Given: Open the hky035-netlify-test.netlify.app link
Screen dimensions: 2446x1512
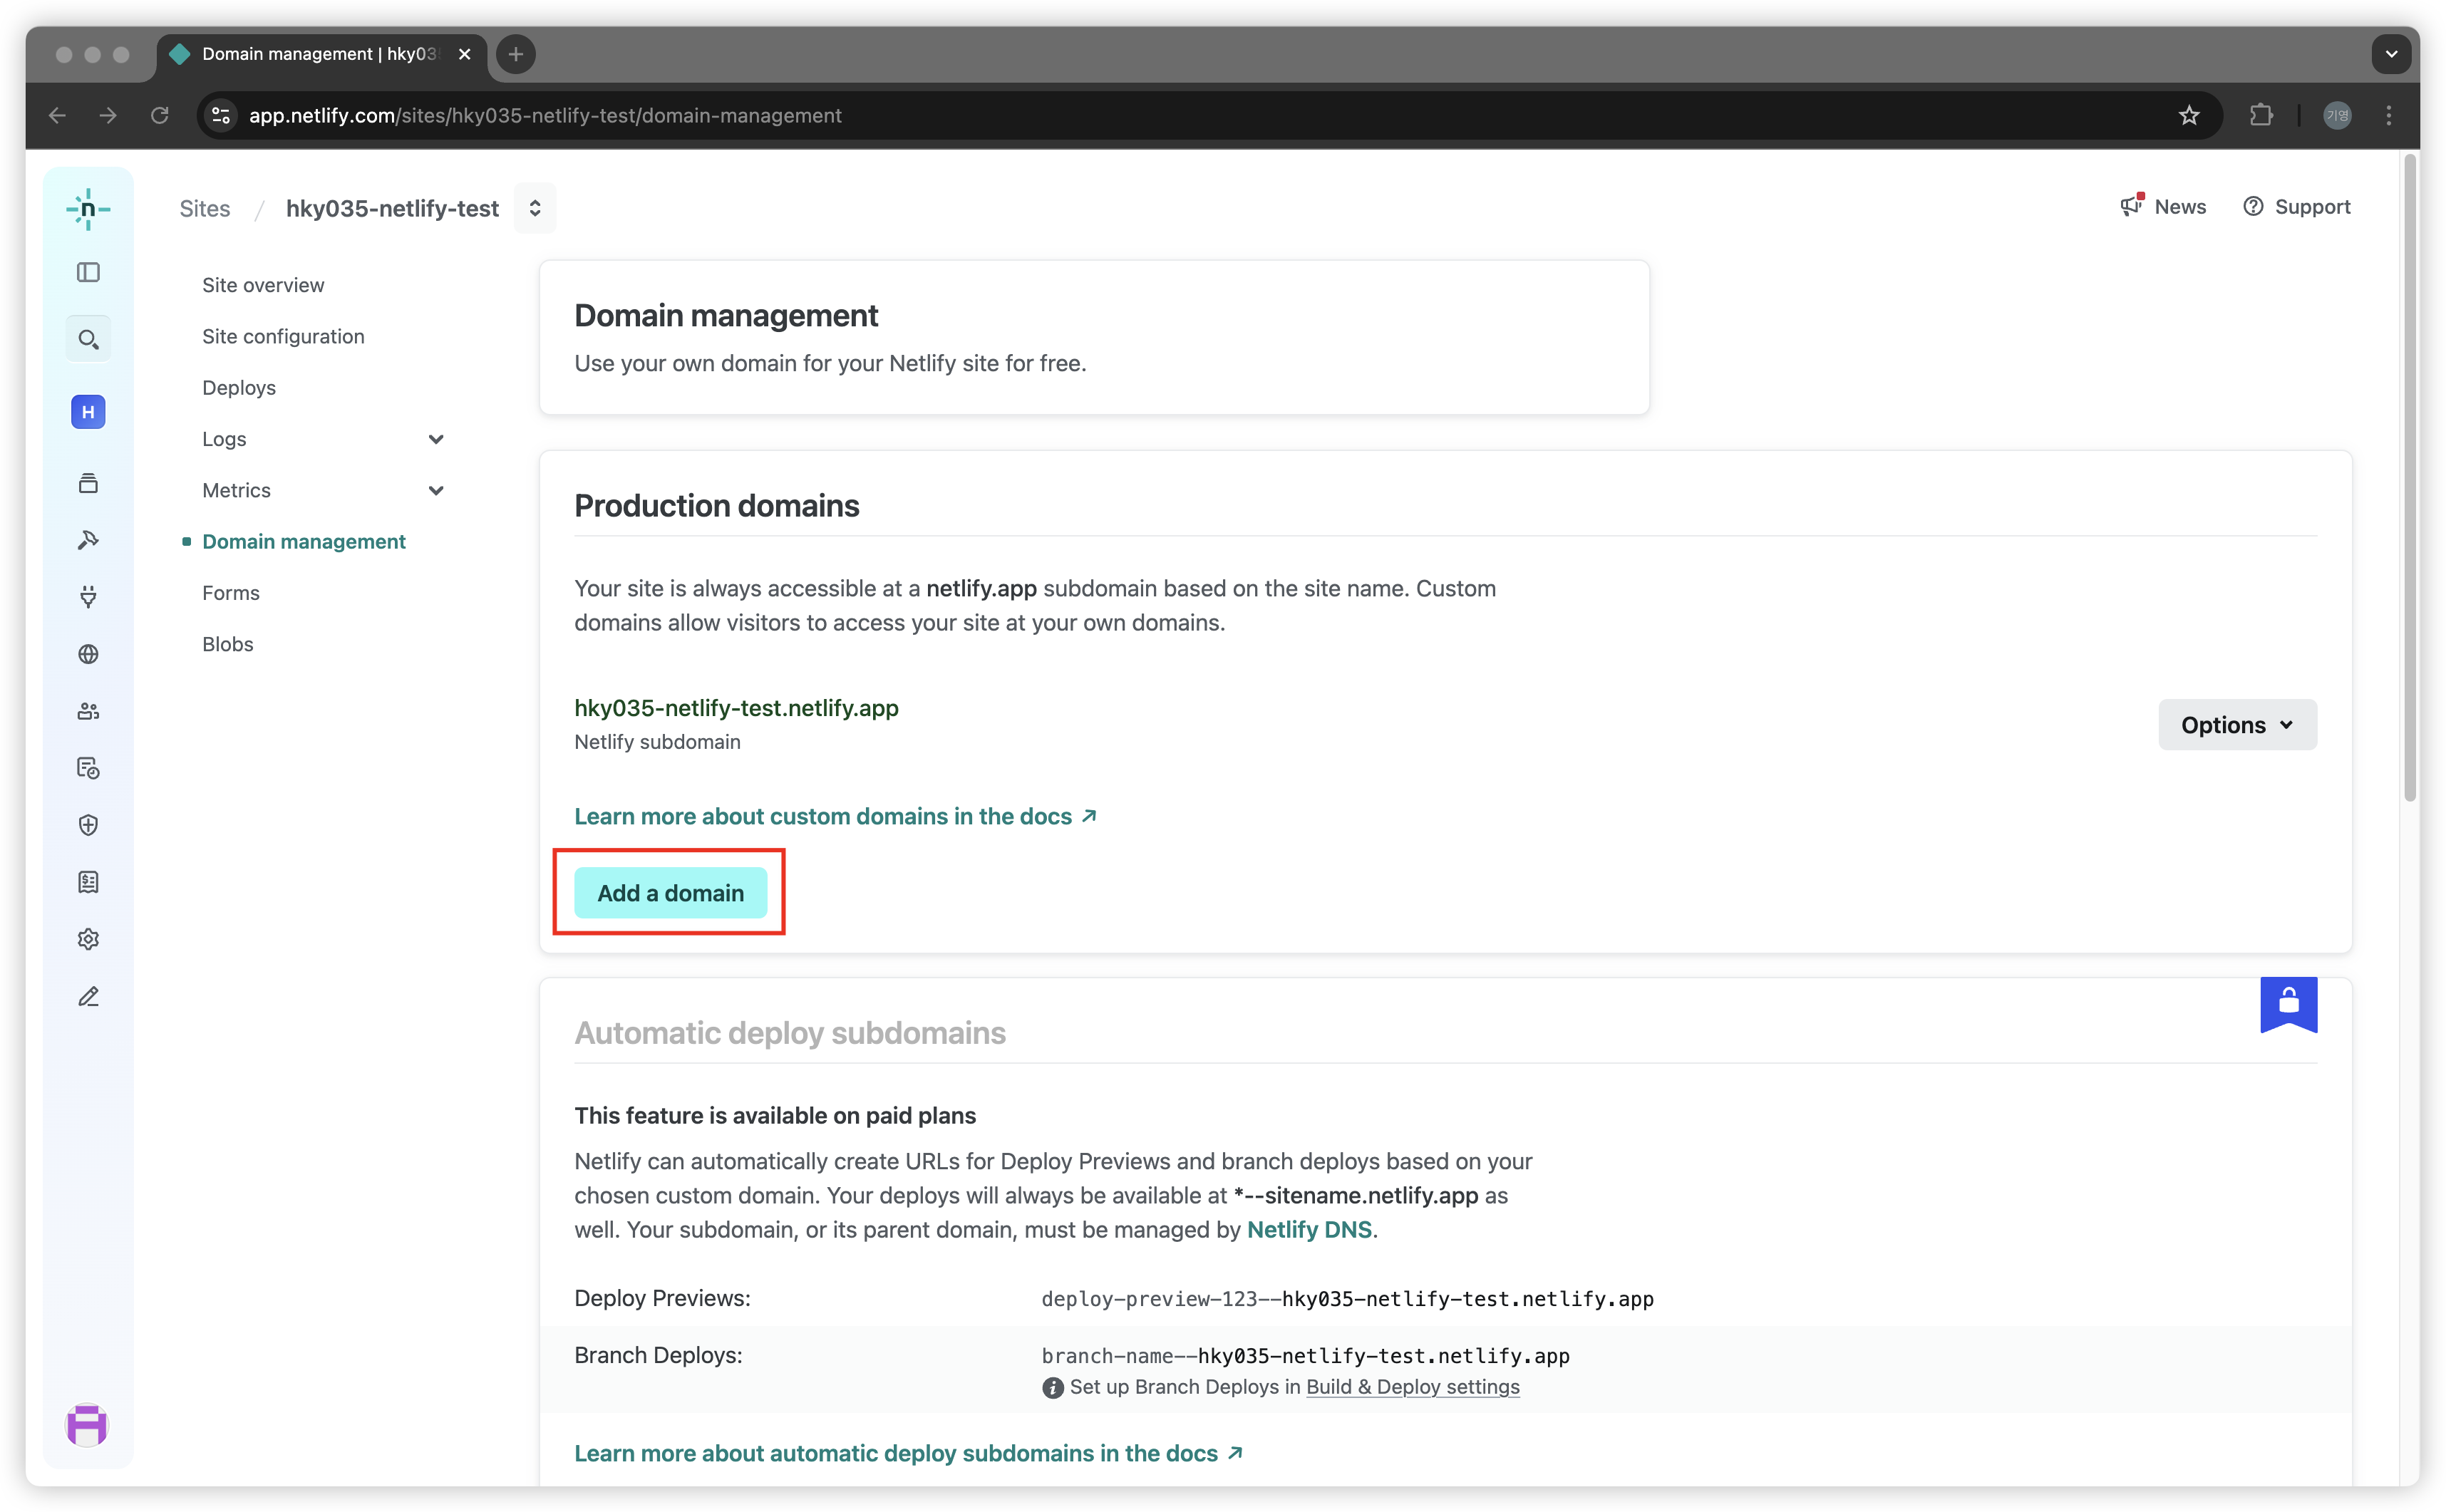Looking at the screenshot, I should 736,708.
